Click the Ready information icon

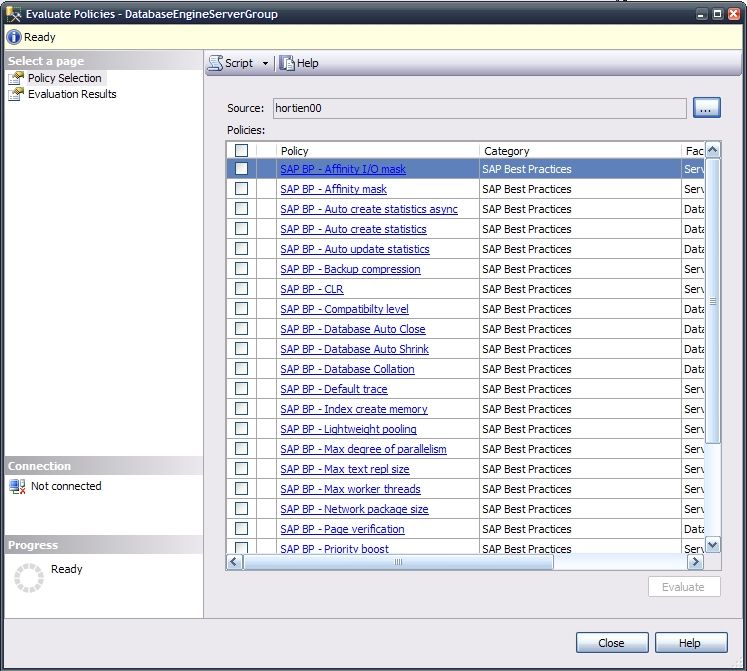pyautogui.click(x=13, y=37)
